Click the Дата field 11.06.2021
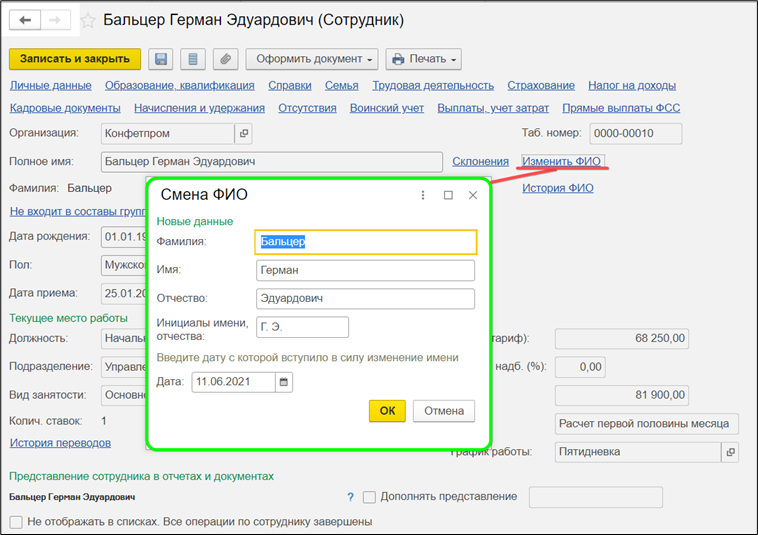758x535 pixels. pos(233,382)
